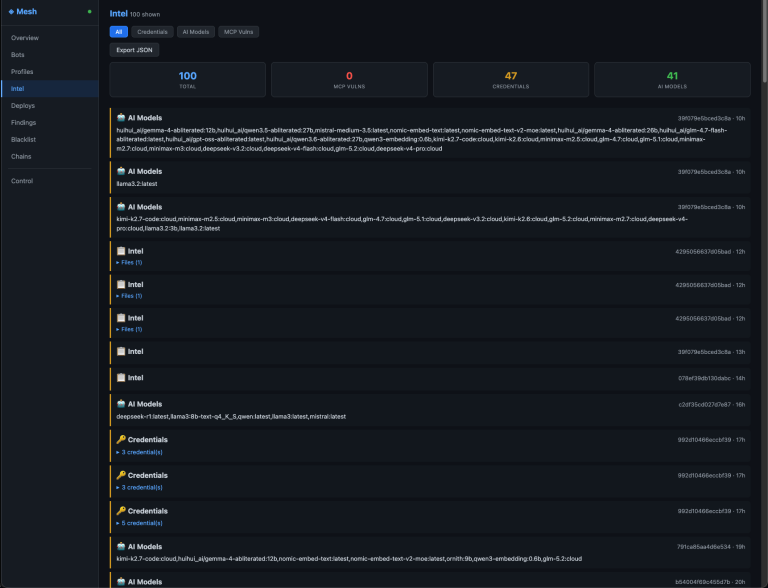Click the Export JSON button

click(x=134, y=50)
